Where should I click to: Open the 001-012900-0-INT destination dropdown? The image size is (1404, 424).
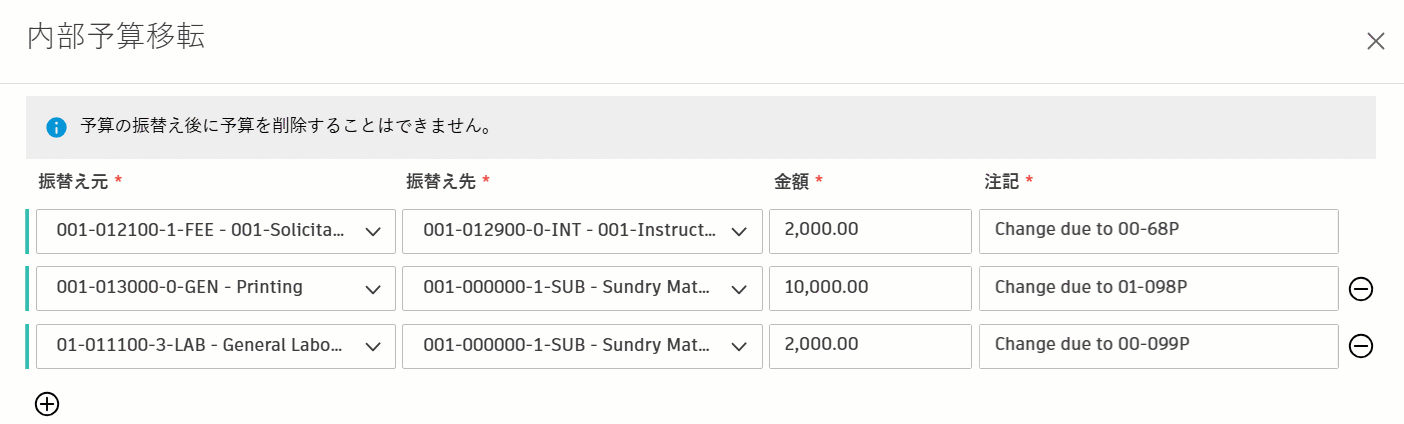[582, 231]
